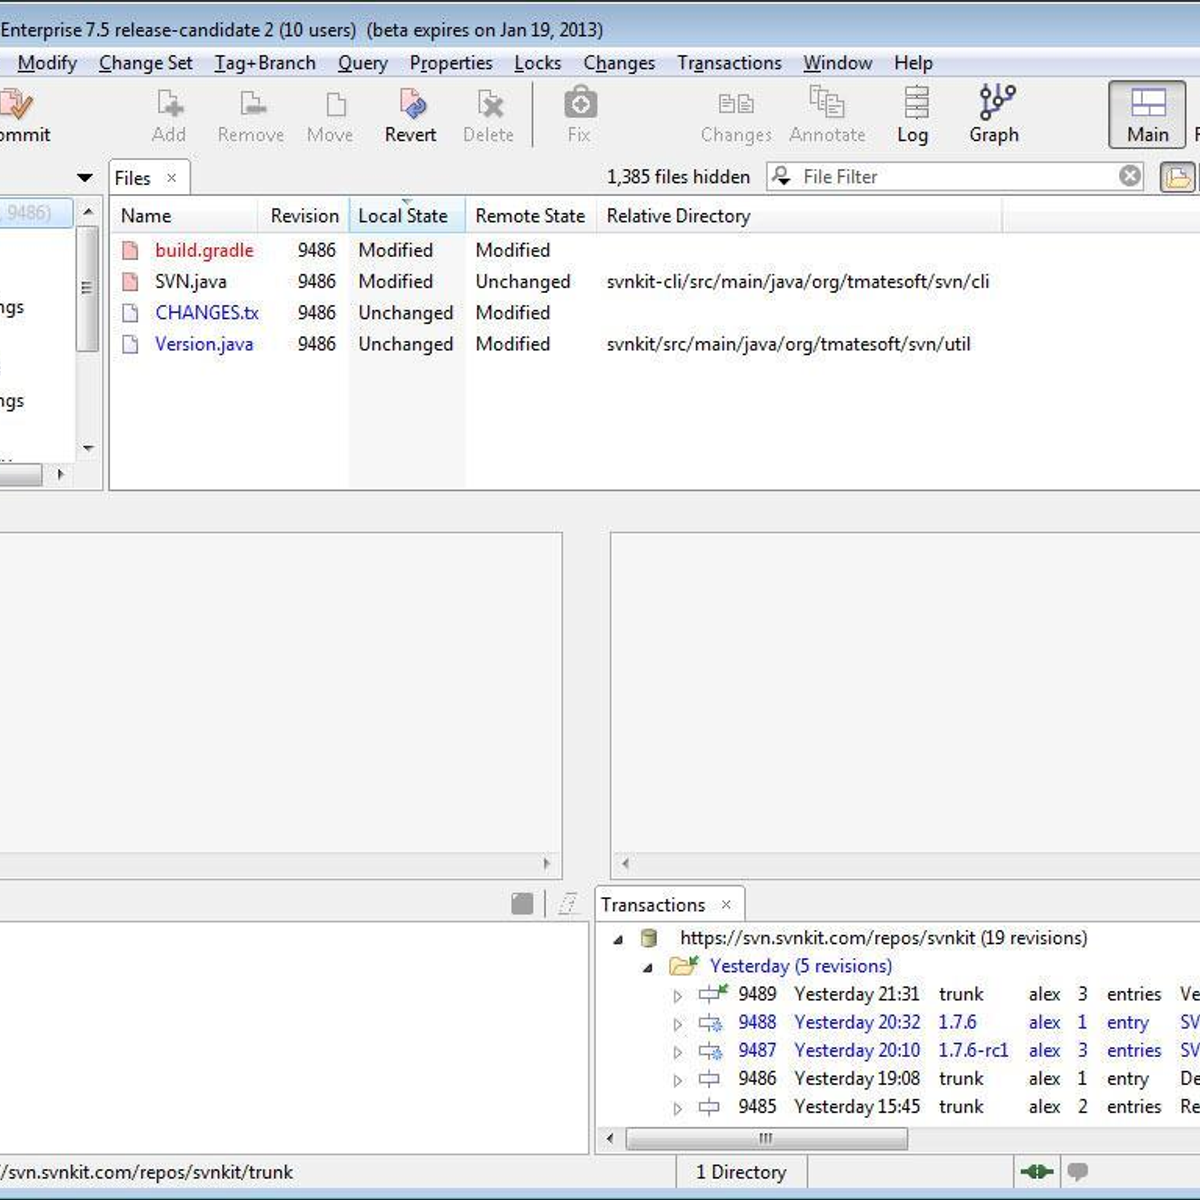
Task: Click the CHANGES.txt file icon
Action: (130, 313)
